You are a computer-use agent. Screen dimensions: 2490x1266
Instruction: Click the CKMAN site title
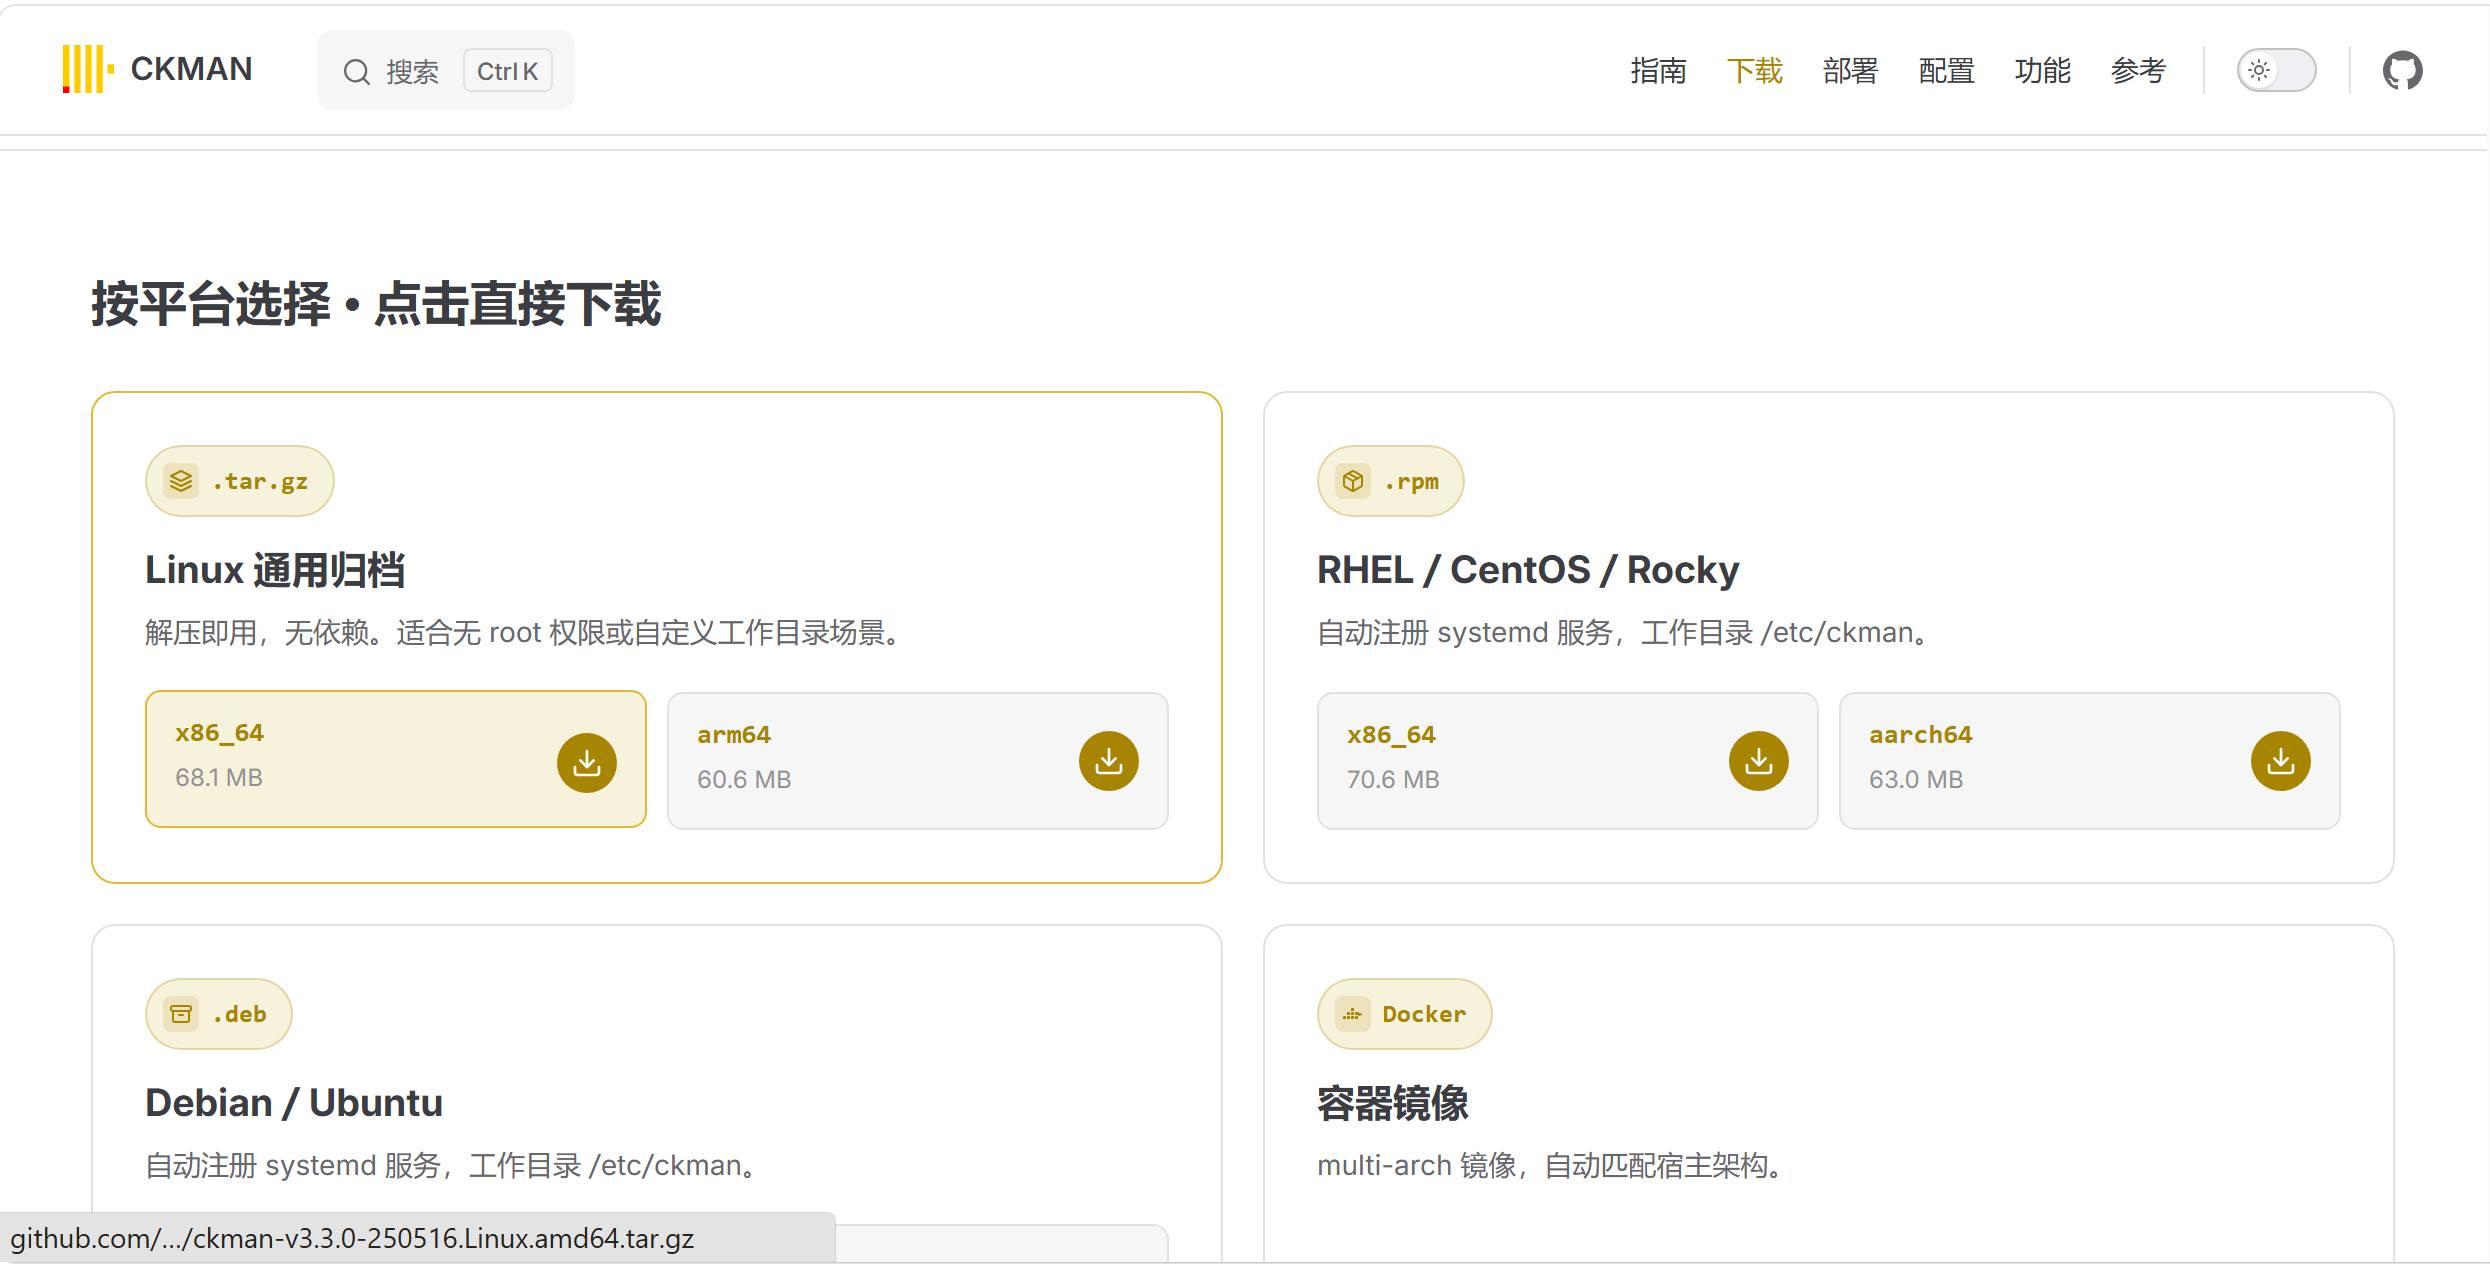(191, 69)
